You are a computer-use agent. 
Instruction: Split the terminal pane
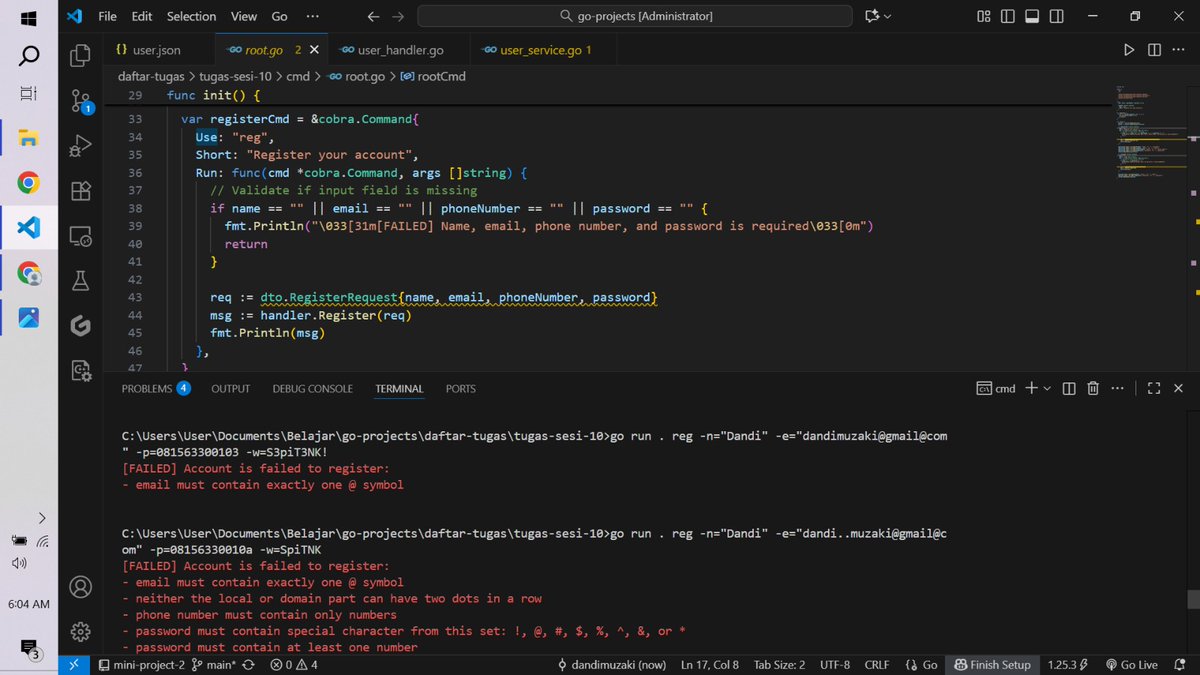coord(1069,388)
